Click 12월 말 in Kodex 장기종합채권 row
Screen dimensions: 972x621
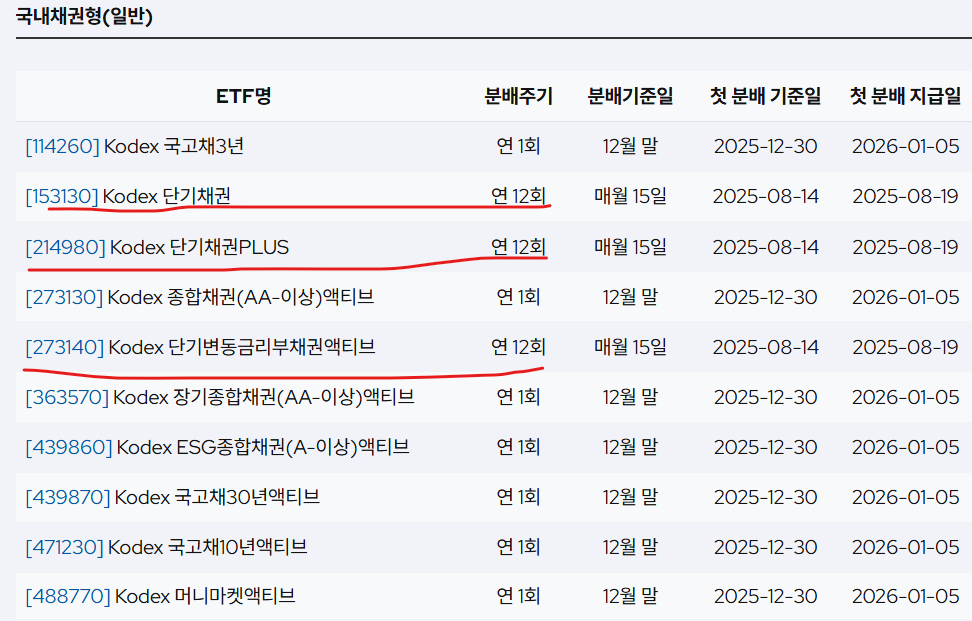tap(630, 397)
